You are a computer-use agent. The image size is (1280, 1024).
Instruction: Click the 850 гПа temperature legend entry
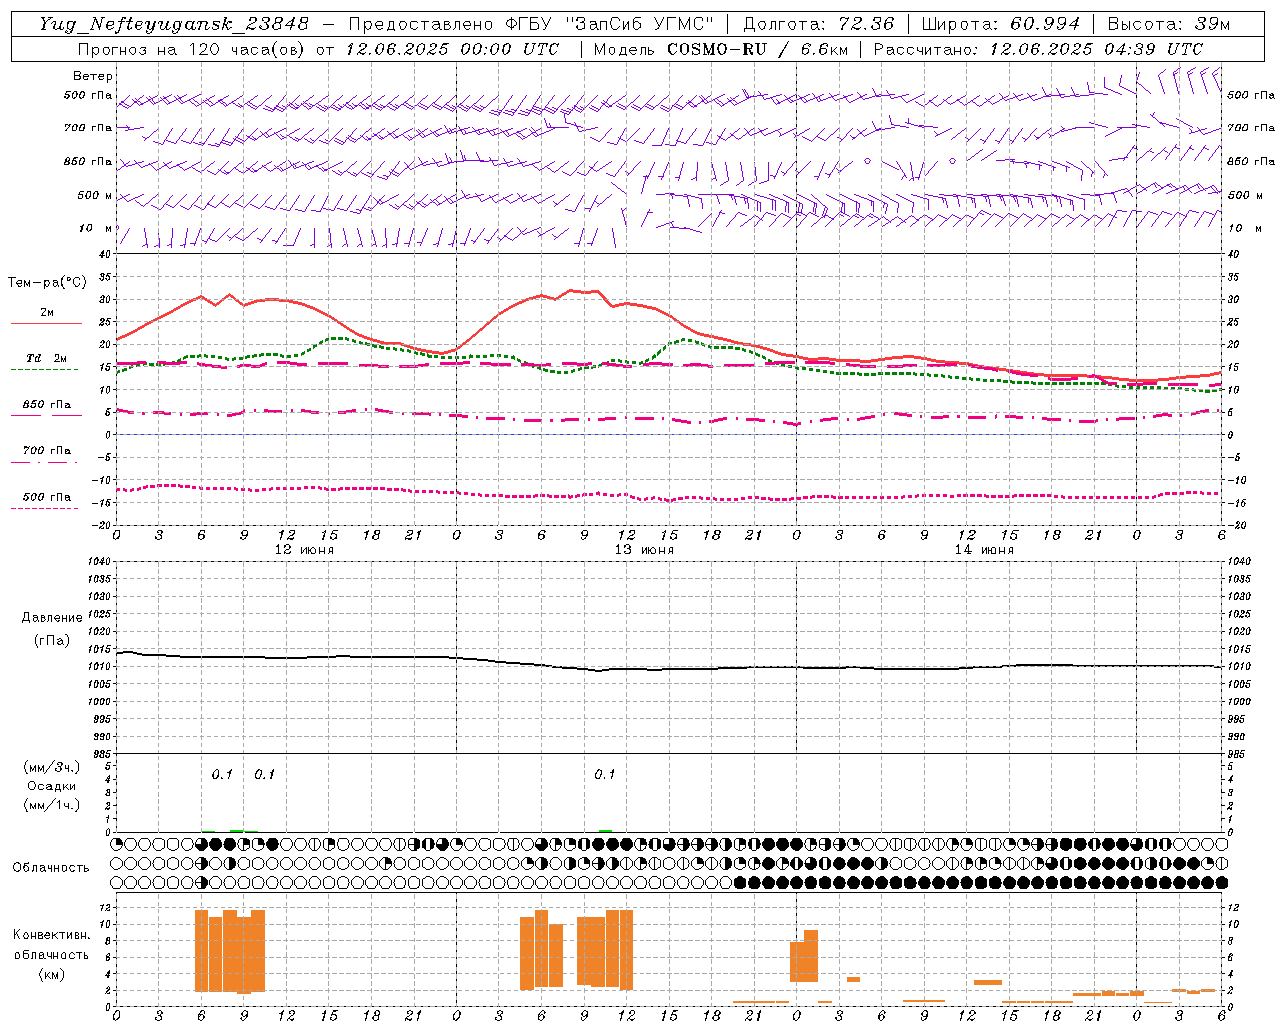[x=47, y=405]
